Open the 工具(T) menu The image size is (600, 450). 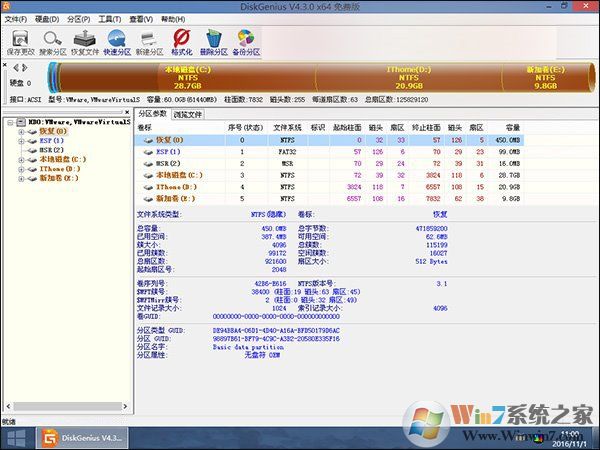pos(111,18)
